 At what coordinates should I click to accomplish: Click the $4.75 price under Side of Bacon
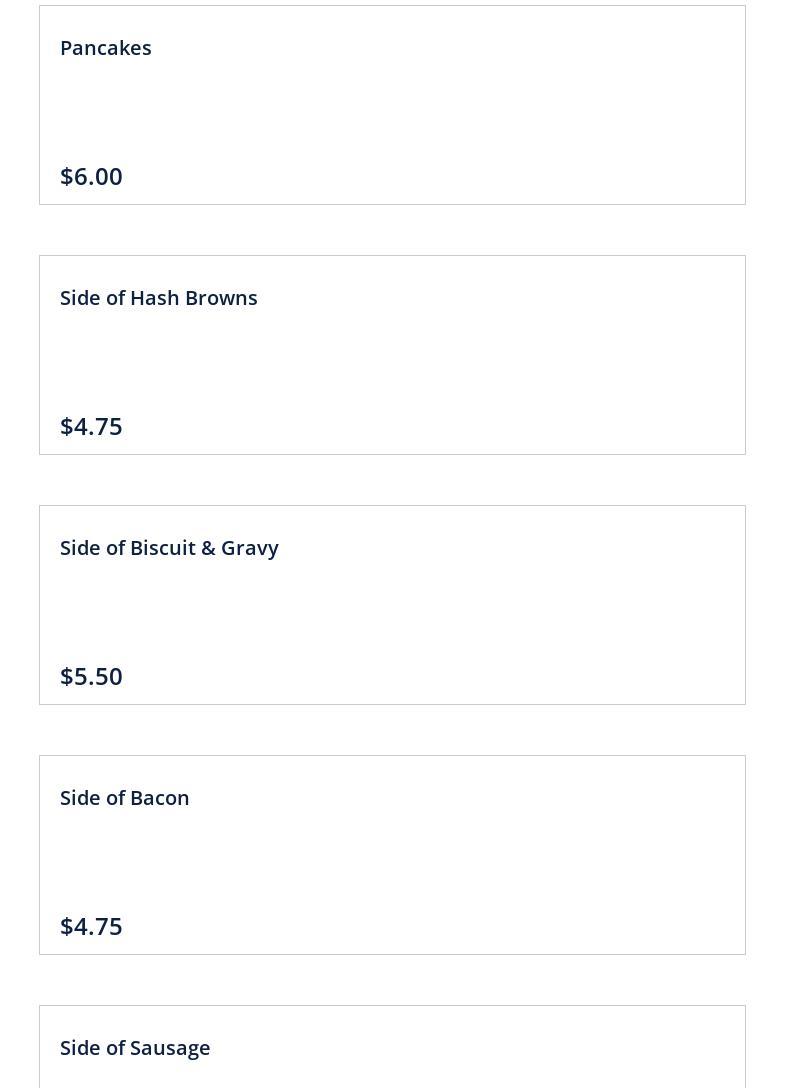91,926
